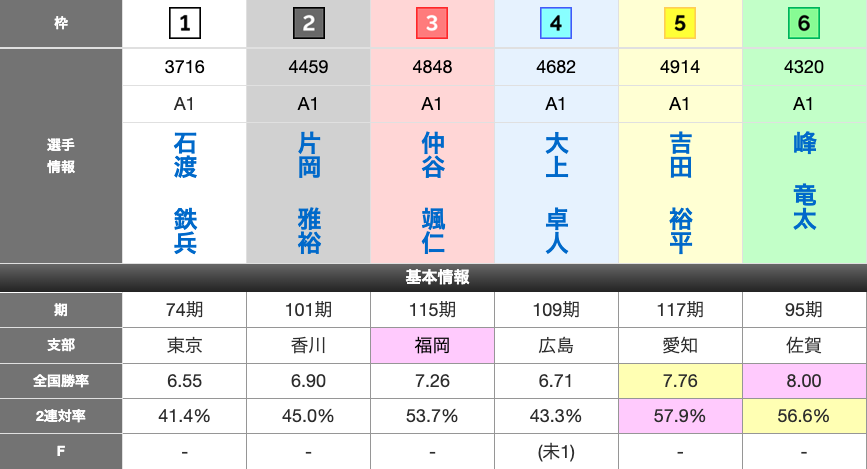Viewport: 867px width, 469px height.
Task: Click the black lane number 2 badge
Action: pos(308,23)
